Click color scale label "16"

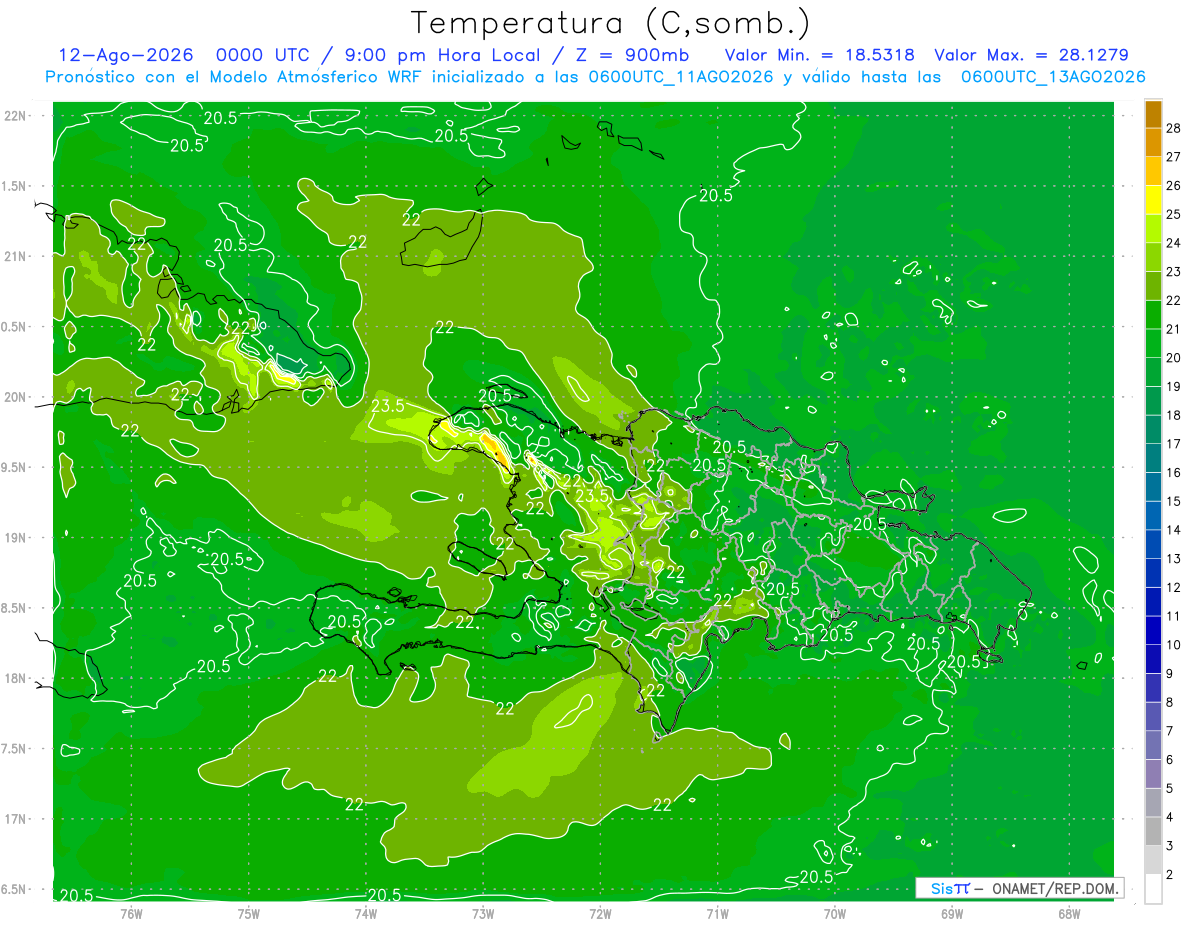tap(1175, 472)
